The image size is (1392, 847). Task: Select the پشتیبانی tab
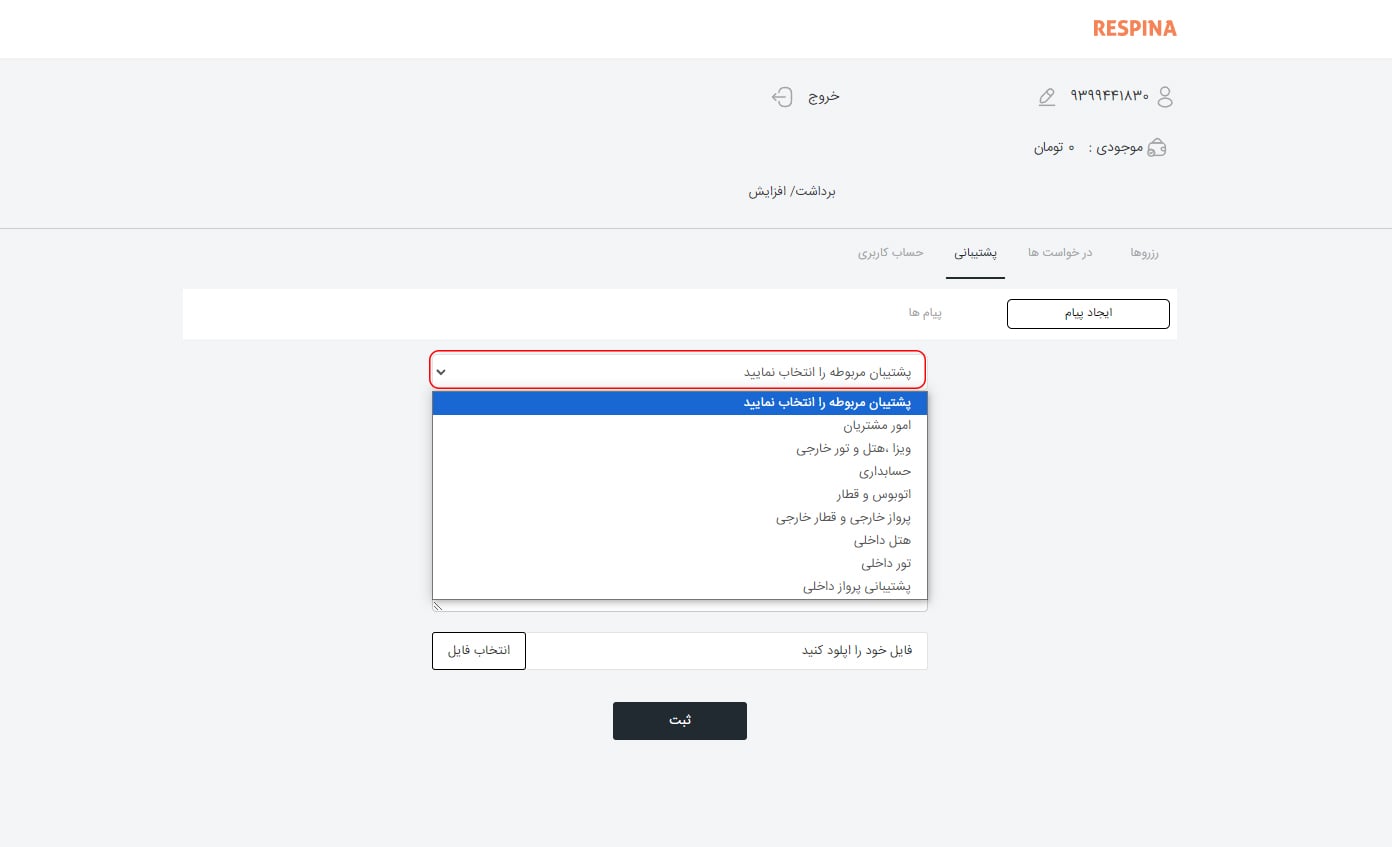[x=975, y=253]
